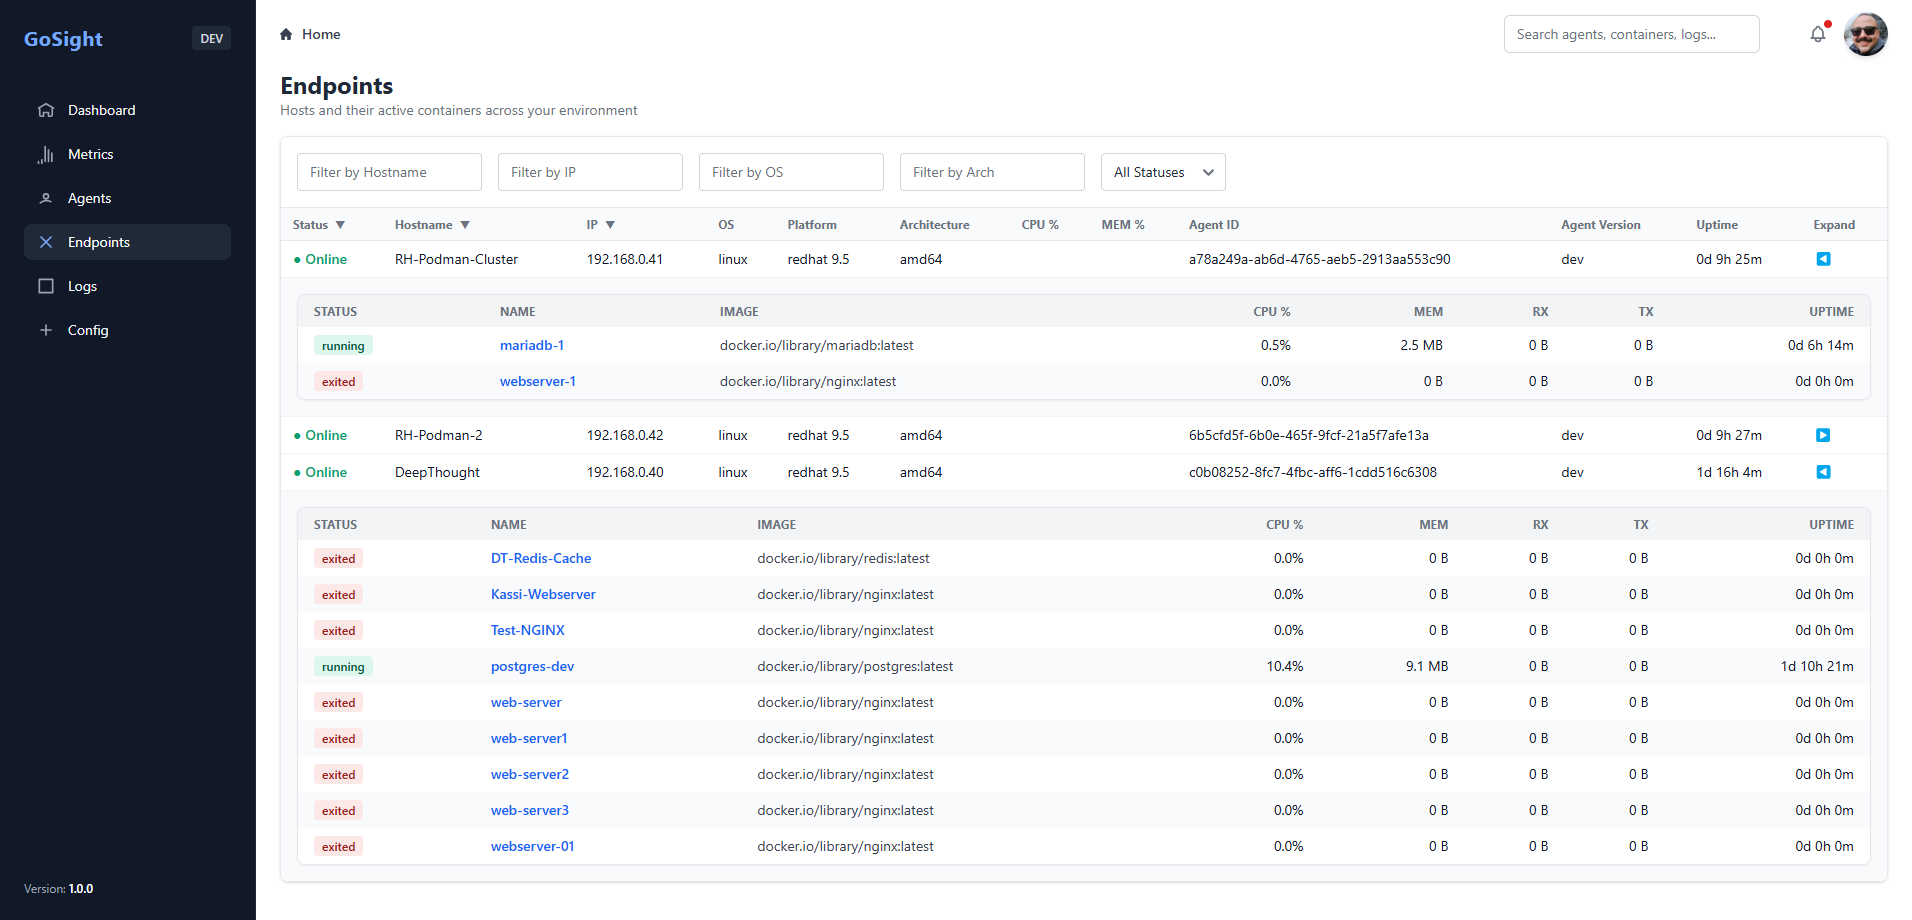Open the All Statuses dropdown
Image resolution: width=1912 pixels, height=920 pixels.
coord(1162,172)
